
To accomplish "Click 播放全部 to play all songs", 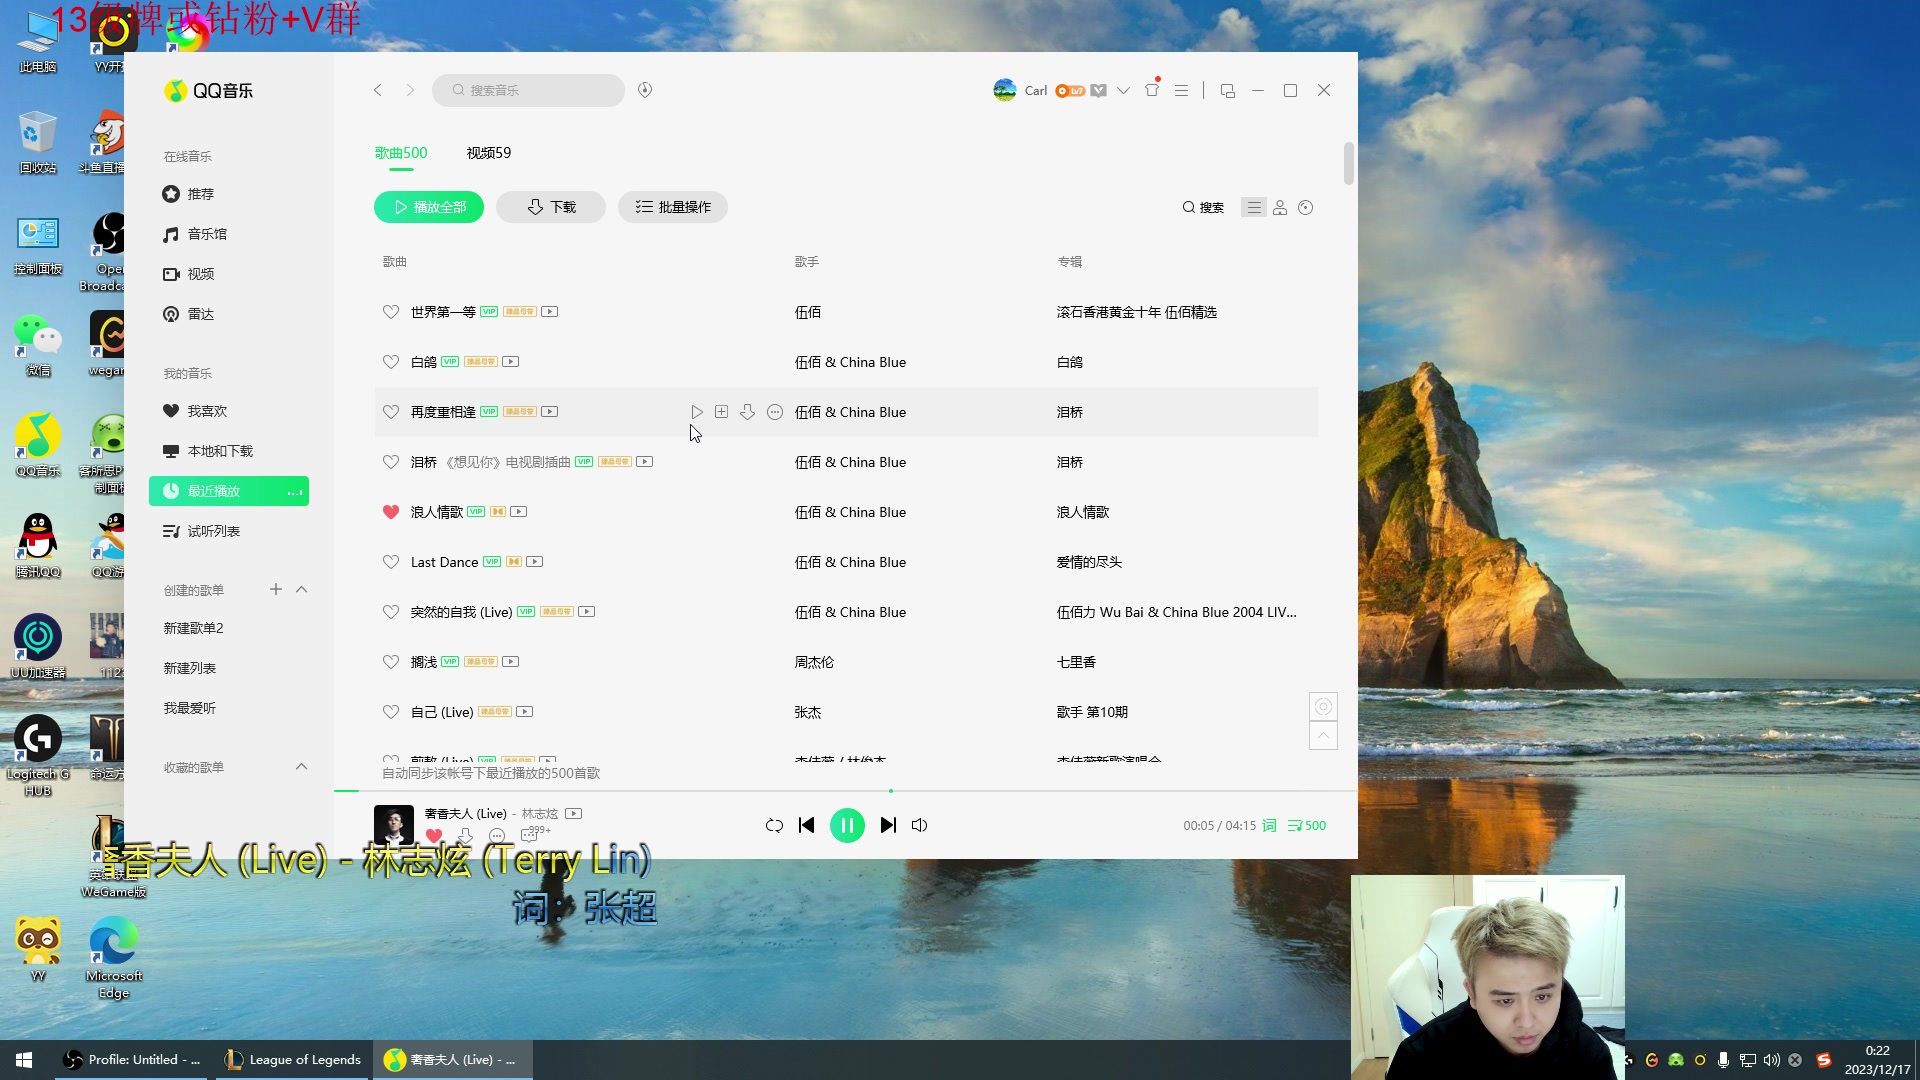I will (x=429, y=207).
